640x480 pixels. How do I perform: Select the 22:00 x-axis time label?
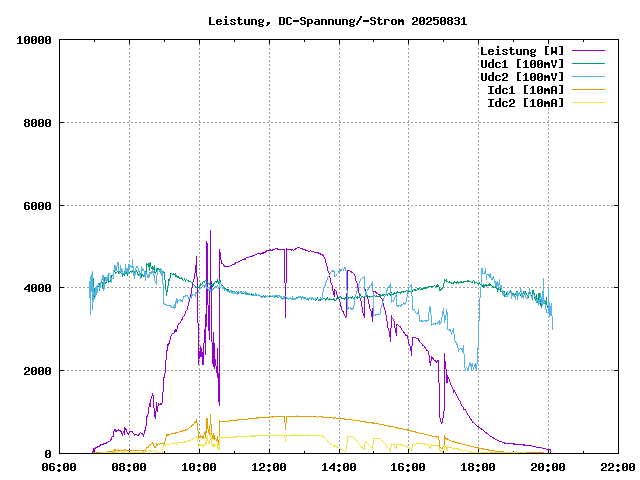coord(617,467)
